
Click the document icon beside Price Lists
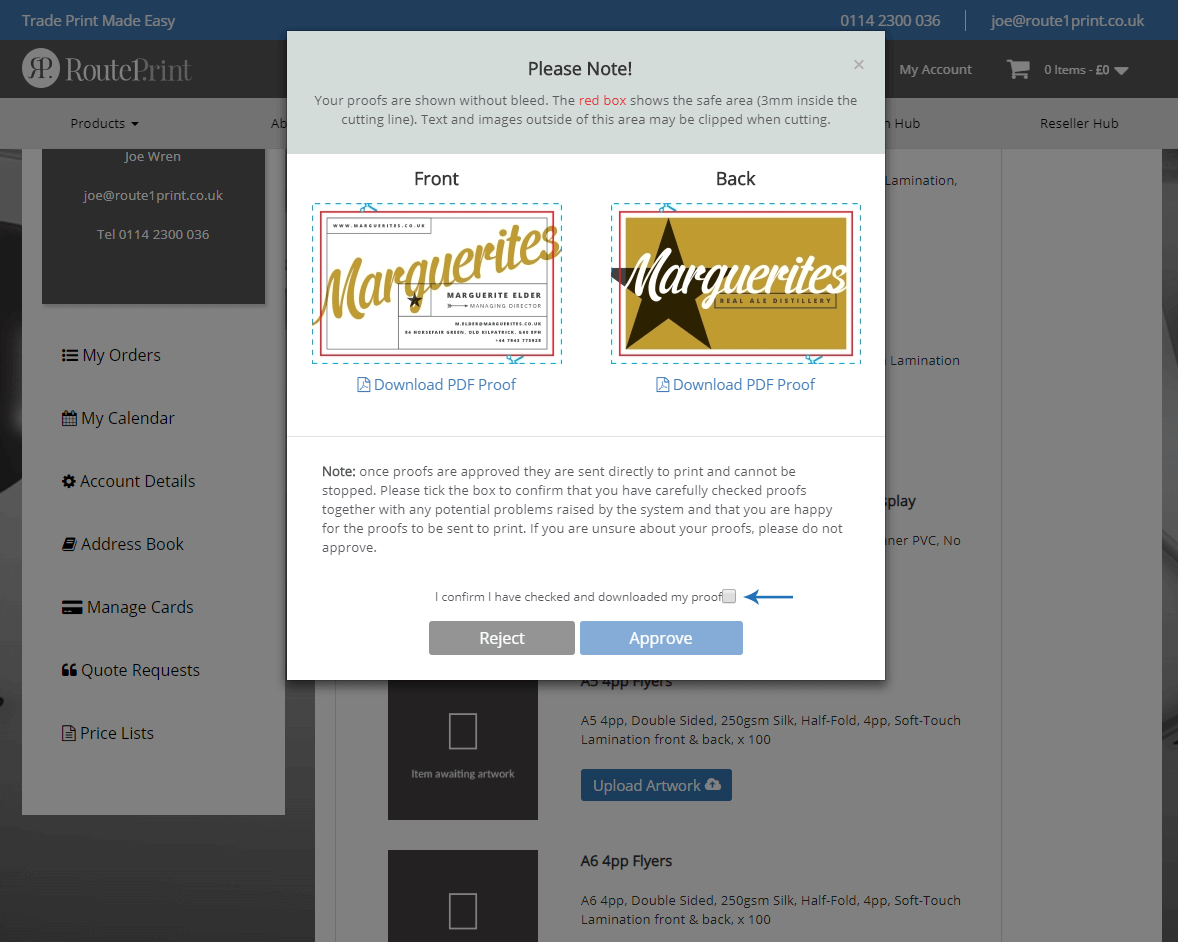click(x=68, y=733)
